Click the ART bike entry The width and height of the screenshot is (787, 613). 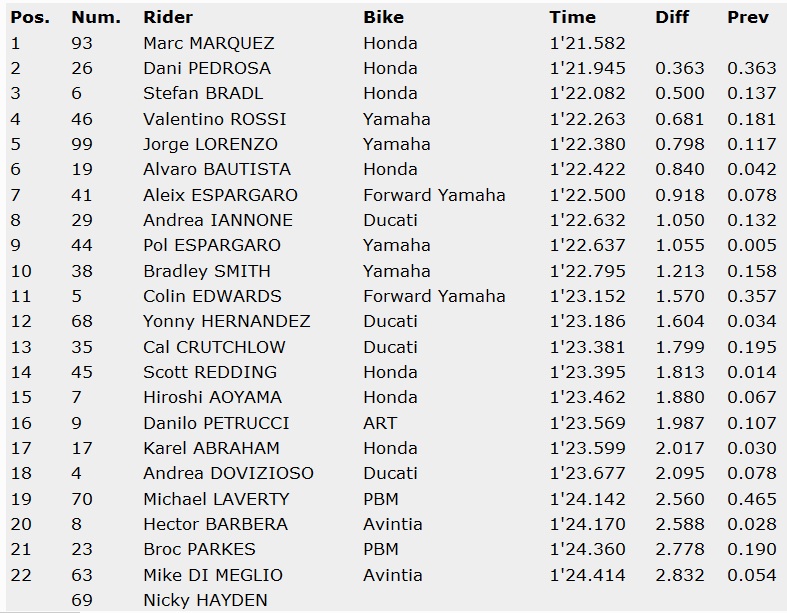tap(380, 423)
